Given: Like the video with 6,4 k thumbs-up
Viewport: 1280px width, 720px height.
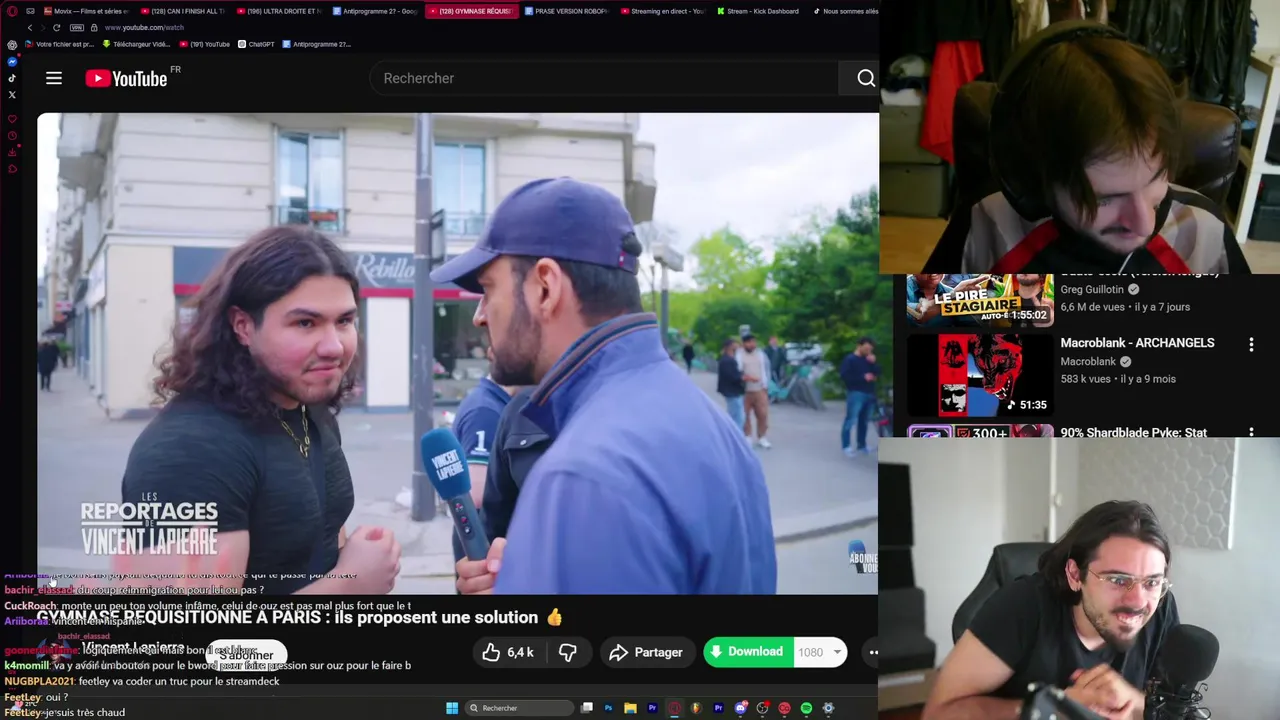Looking at the screenshot, I should pos(508,652).
